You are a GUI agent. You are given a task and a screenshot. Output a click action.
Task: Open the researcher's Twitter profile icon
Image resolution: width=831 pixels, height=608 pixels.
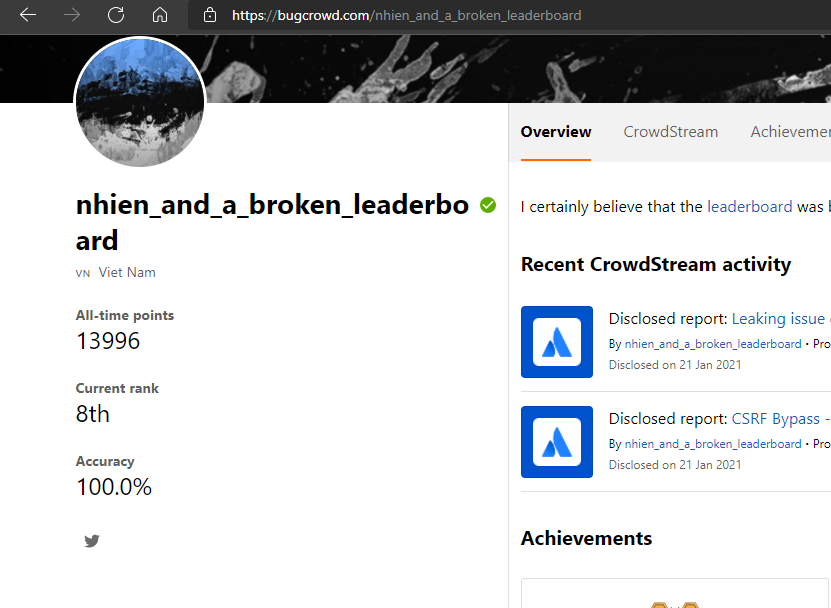click(x=92, y=541)
